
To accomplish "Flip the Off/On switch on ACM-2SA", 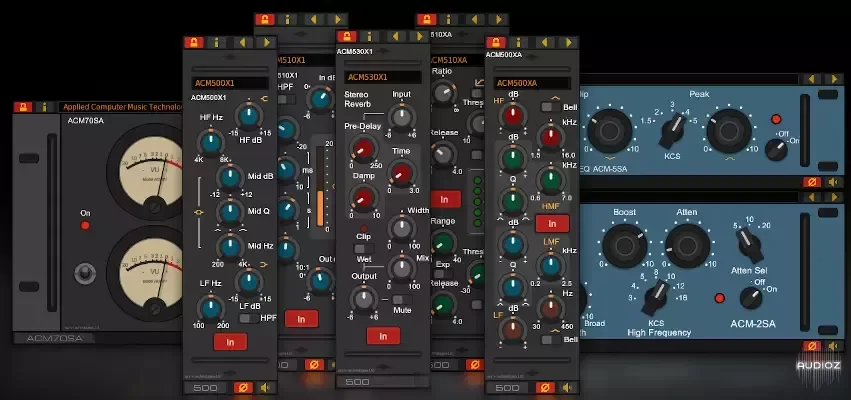I will [751, 297].
